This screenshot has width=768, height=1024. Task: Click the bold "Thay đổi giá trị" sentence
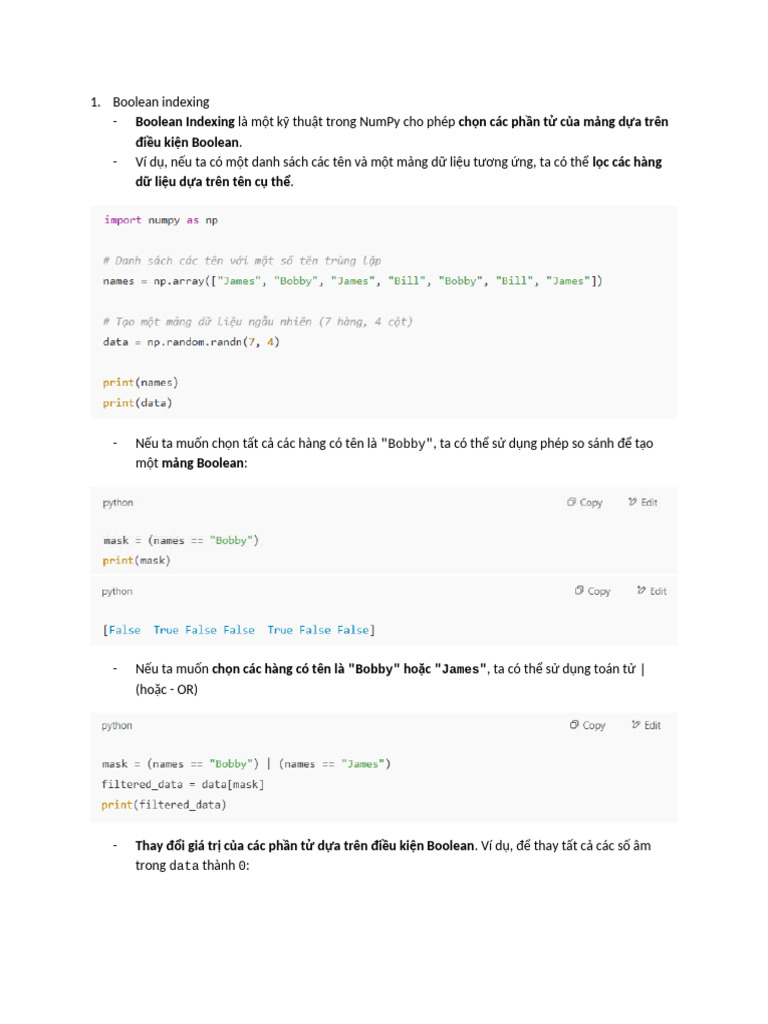(304, 846)
